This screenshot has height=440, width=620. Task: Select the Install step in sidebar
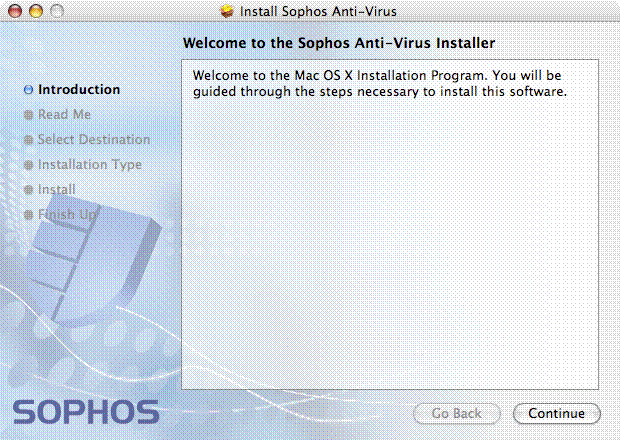(57, 189)
